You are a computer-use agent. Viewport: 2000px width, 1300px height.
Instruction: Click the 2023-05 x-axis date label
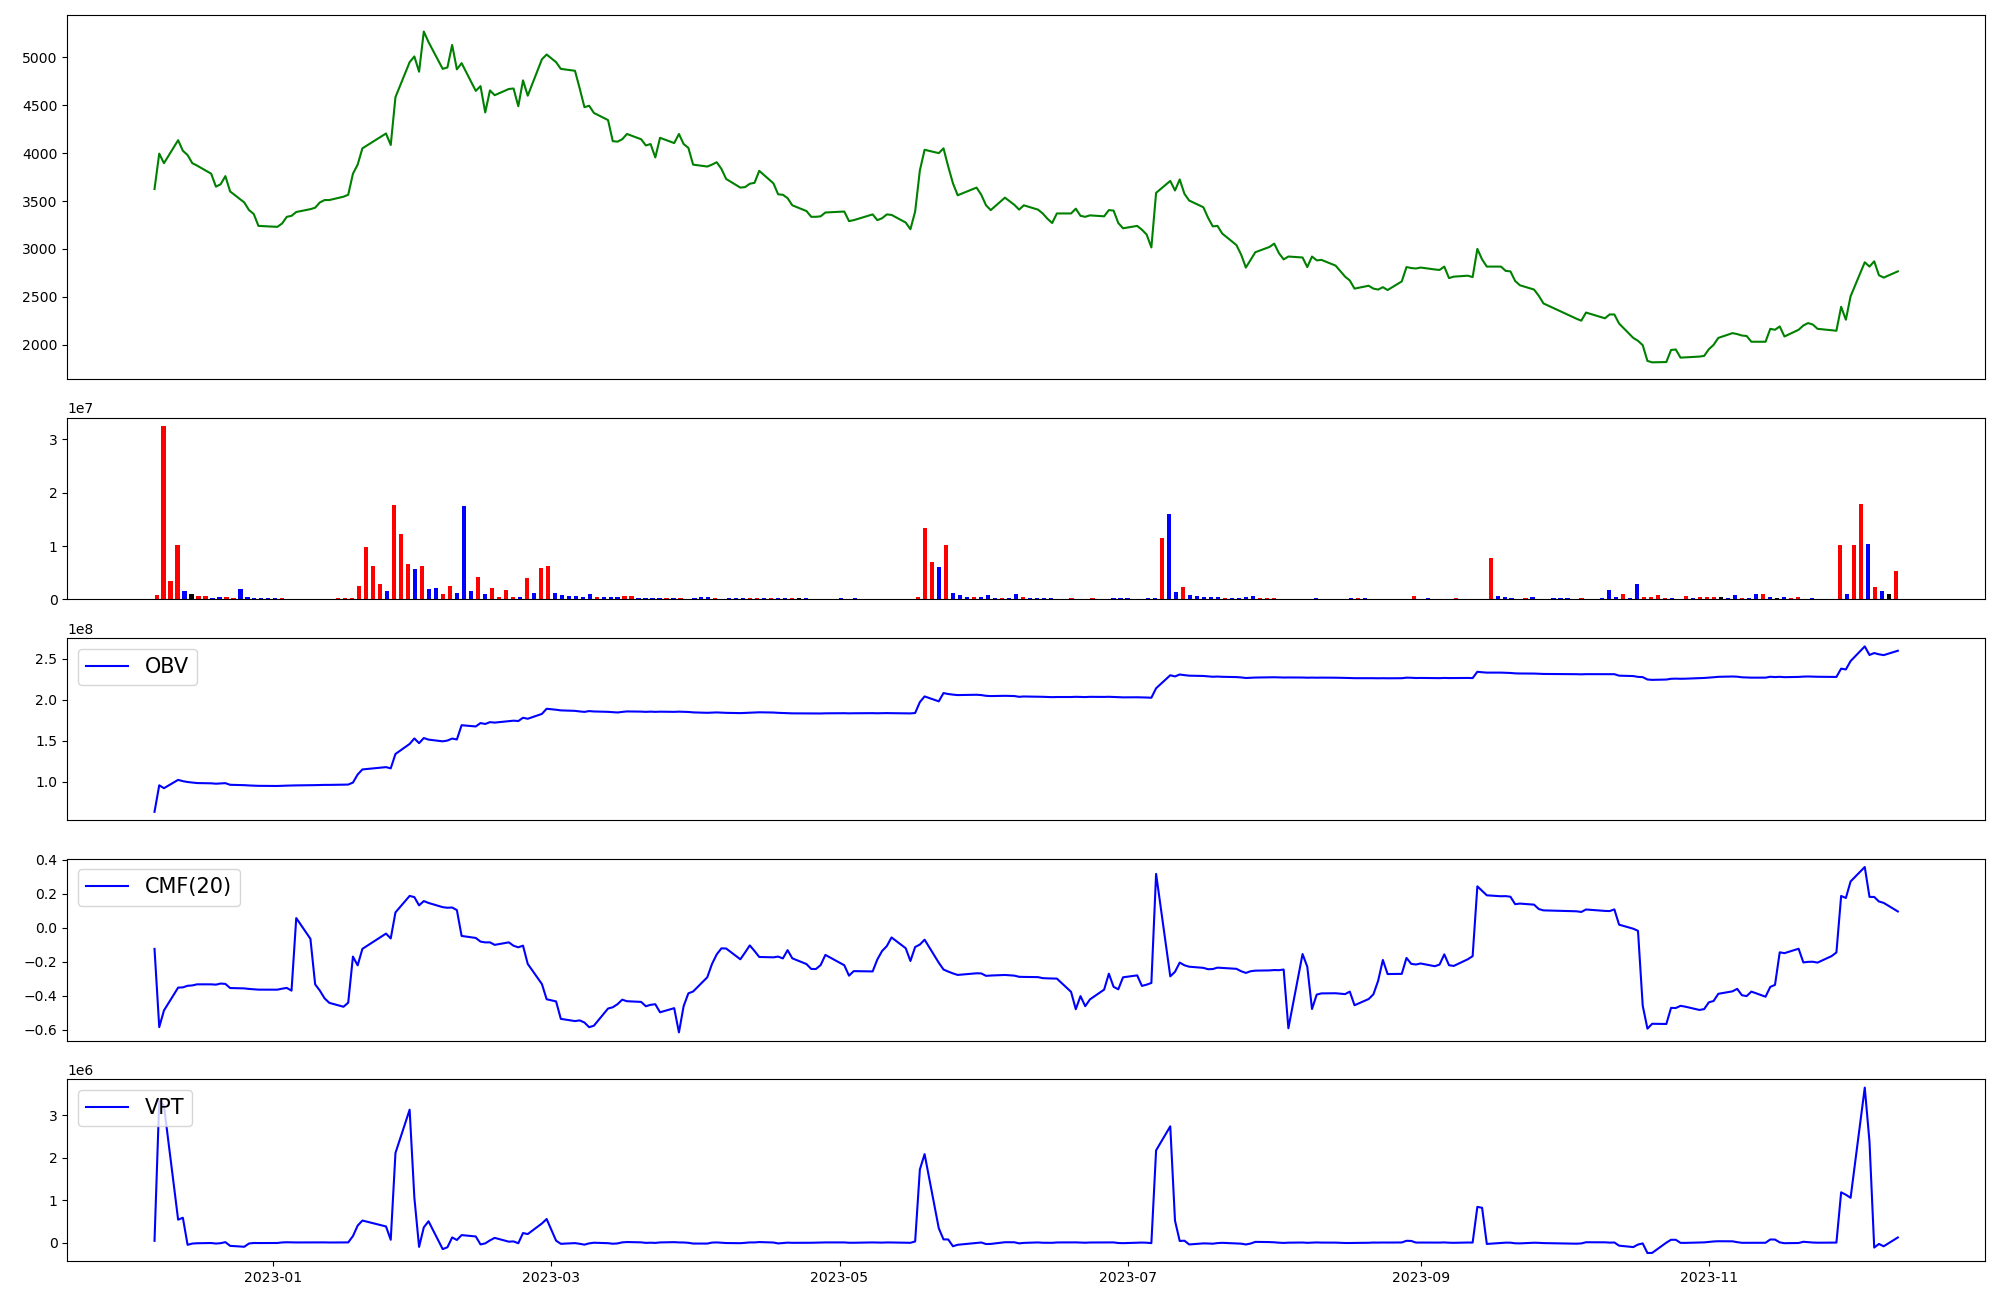839,1277
